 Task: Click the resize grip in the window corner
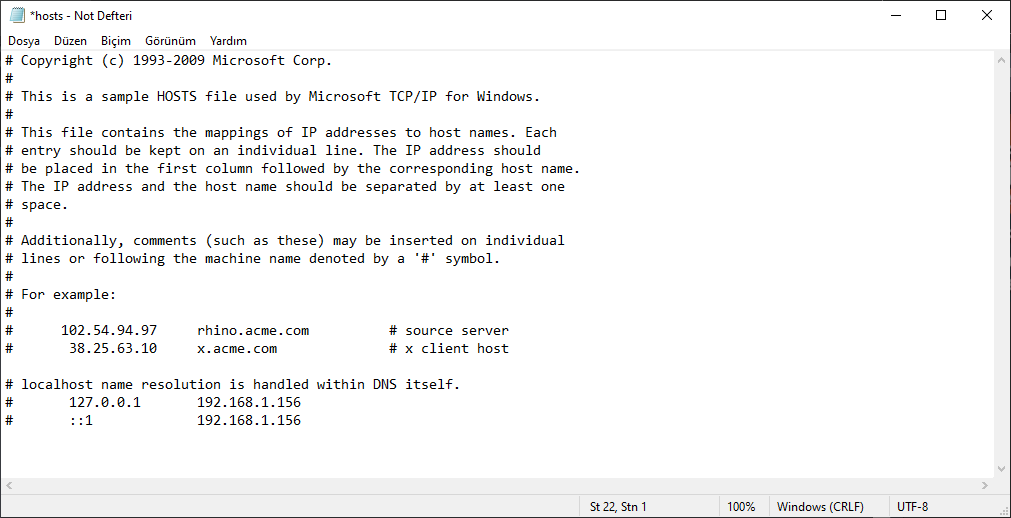1003,510
